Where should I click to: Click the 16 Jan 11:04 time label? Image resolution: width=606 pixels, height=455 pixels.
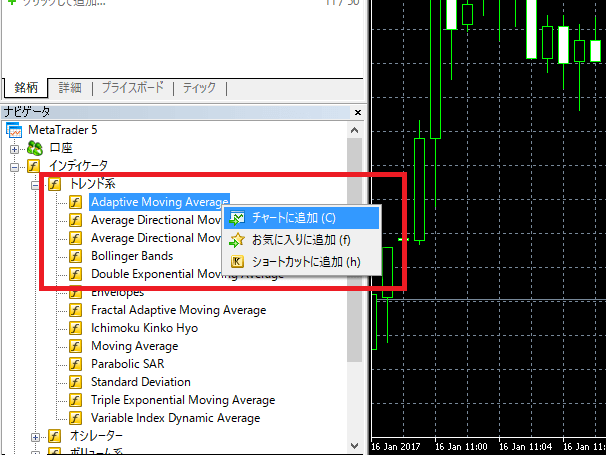(x=525, y=447)
